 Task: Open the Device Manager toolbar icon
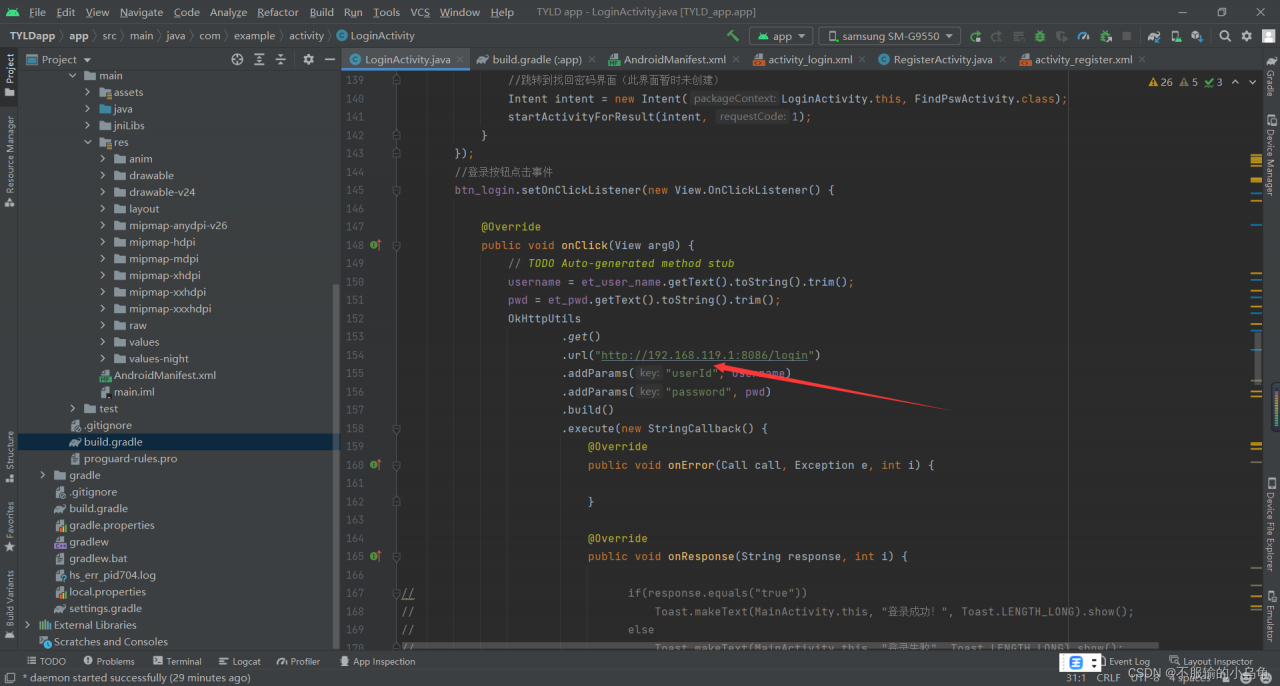point(1176,36)
